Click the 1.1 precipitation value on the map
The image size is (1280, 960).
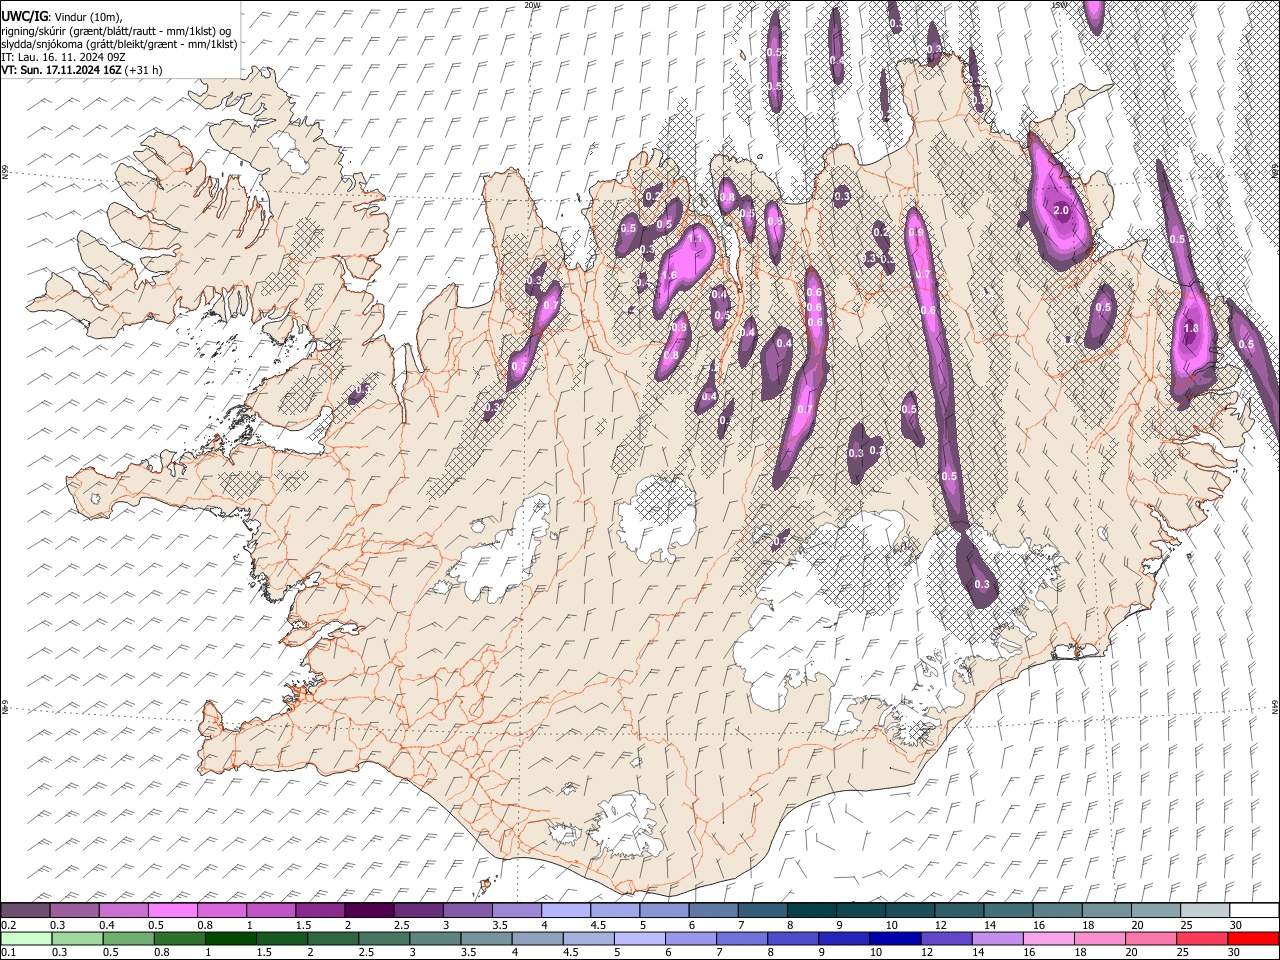tap(695, 240)
